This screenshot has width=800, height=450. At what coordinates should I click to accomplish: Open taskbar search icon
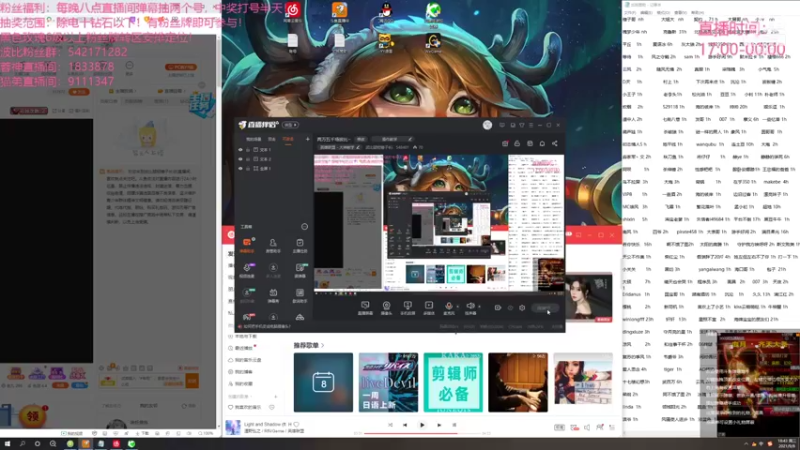pyautogui.click(x=22, y=444)
